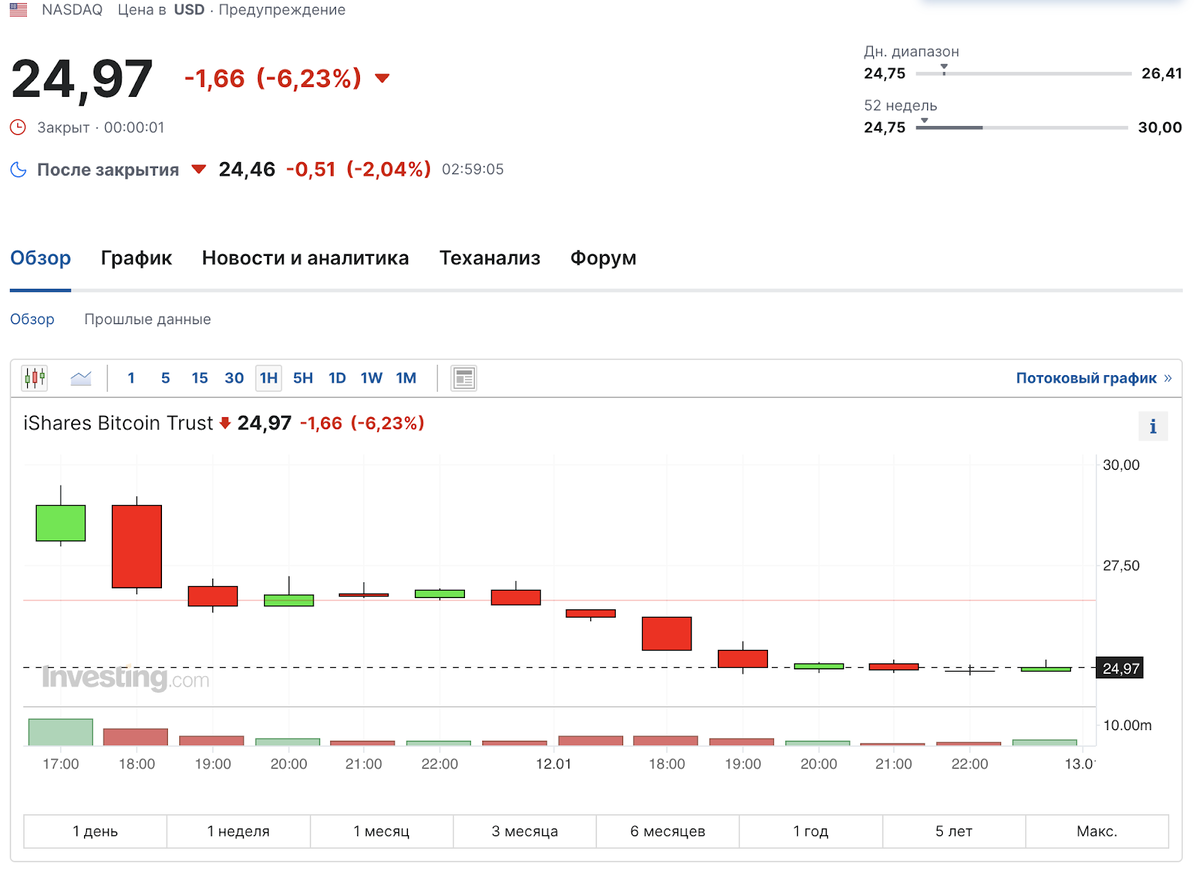Click the Предупреждение link
The image size is (1200, 872).
tap(282, 10)
